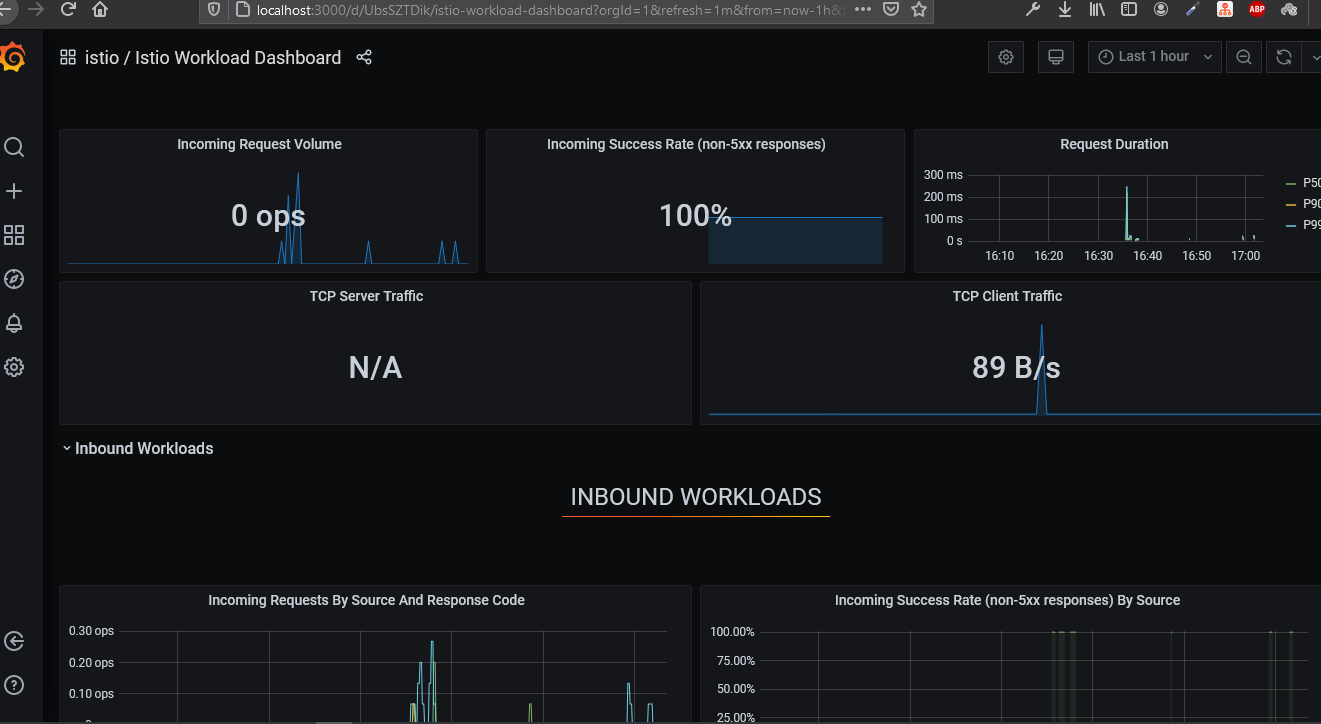Open the Help question mark icon
The height and width of the screenshot is (724, 1321).
(14, 685)
